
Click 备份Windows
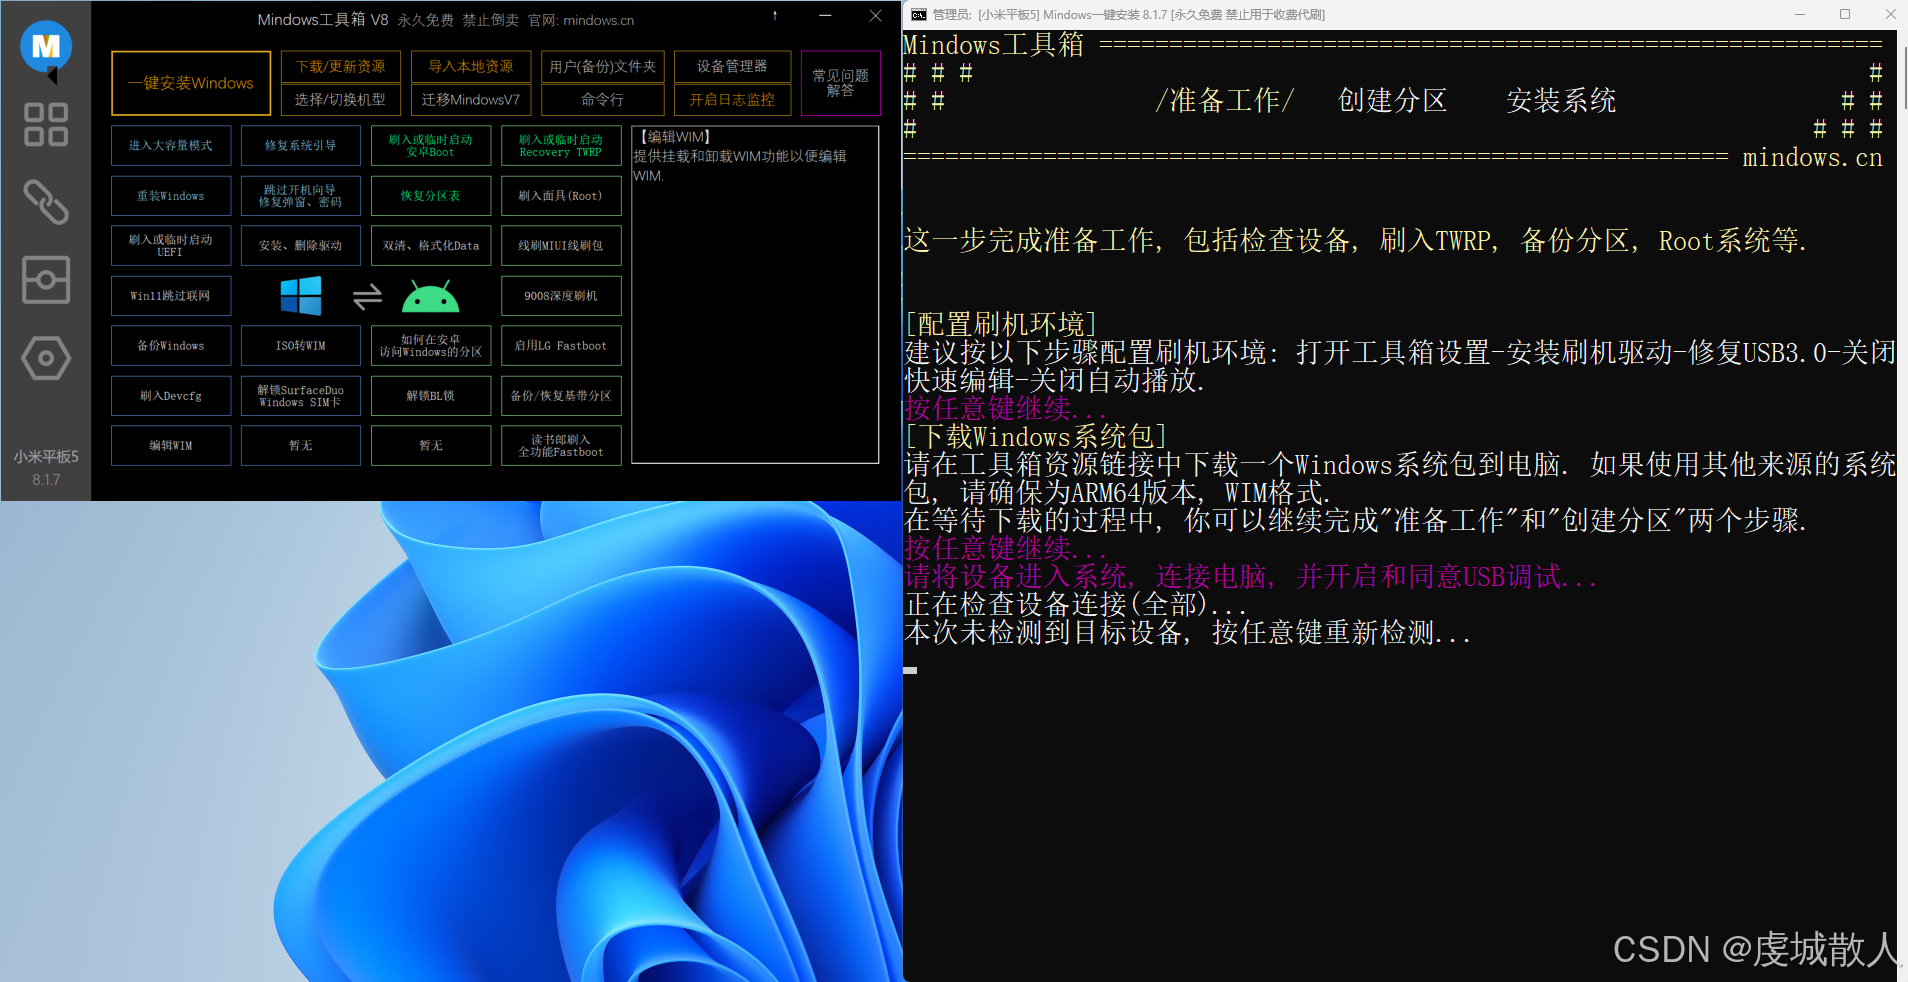(x=171, y=346)
